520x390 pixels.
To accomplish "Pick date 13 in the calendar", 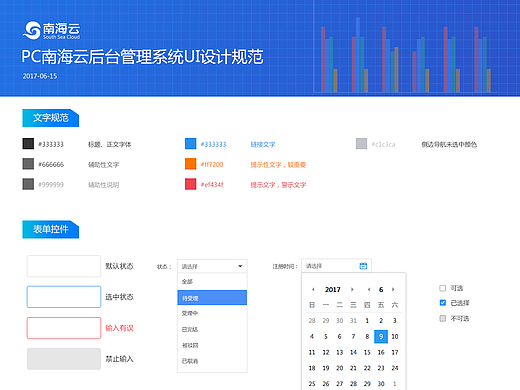I will pyautogui.click(x=339, y=352).
